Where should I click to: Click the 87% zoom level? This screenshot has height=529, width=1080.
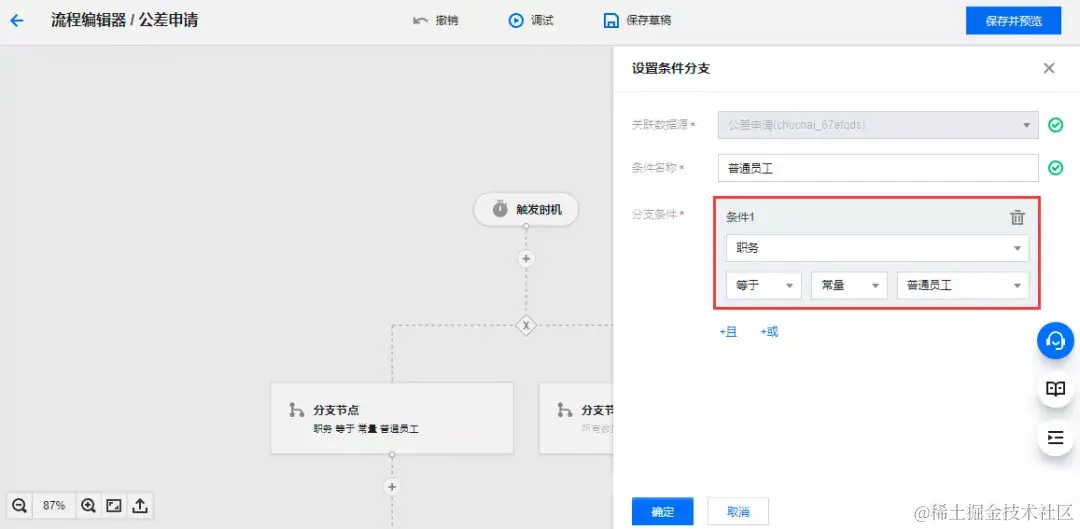[54, 506]
